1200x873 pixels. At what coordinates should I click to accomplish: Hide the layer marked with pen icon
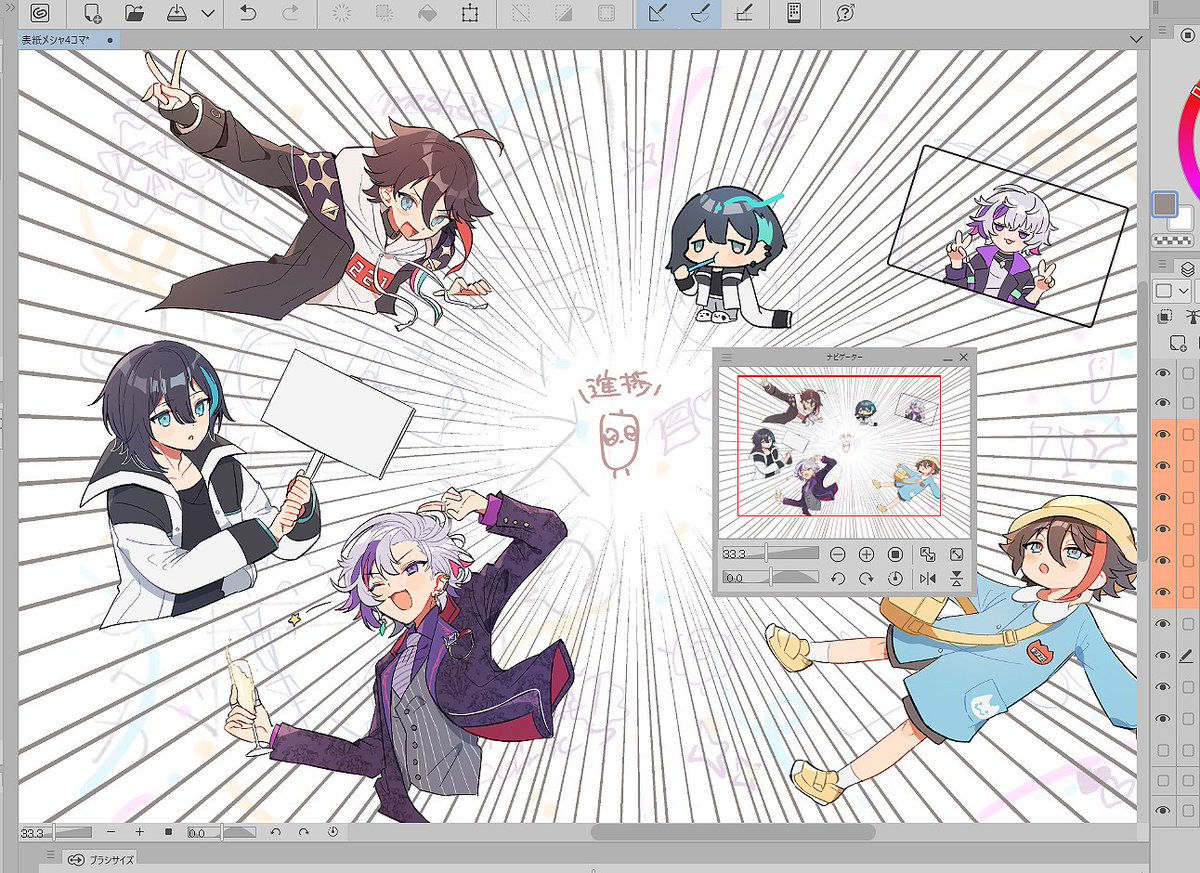tap(1163, 655)
